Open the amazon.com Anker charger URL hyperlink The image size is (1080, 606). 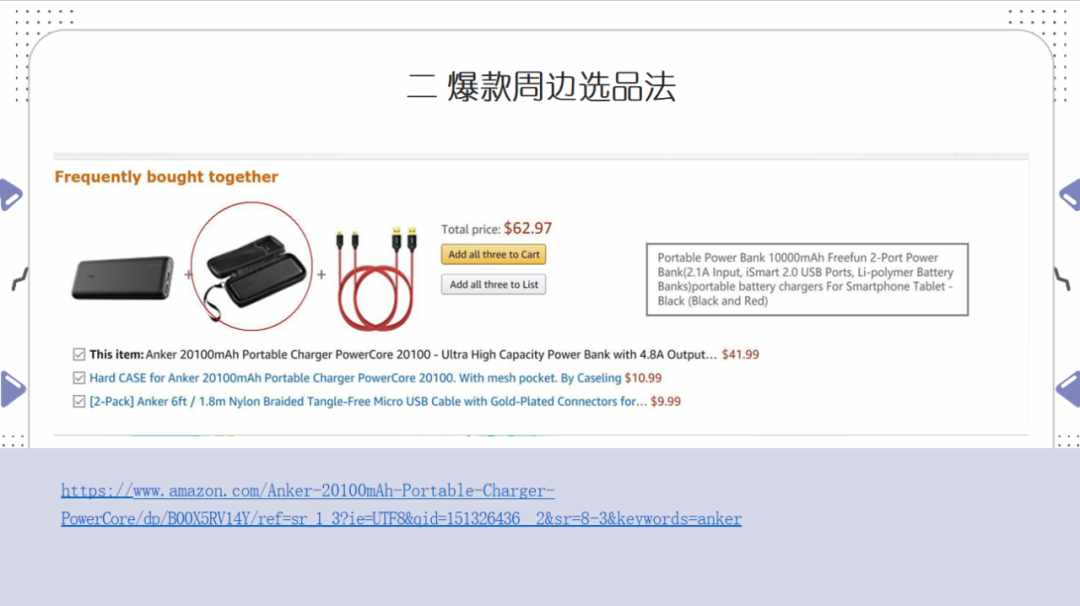click(401, 505)
